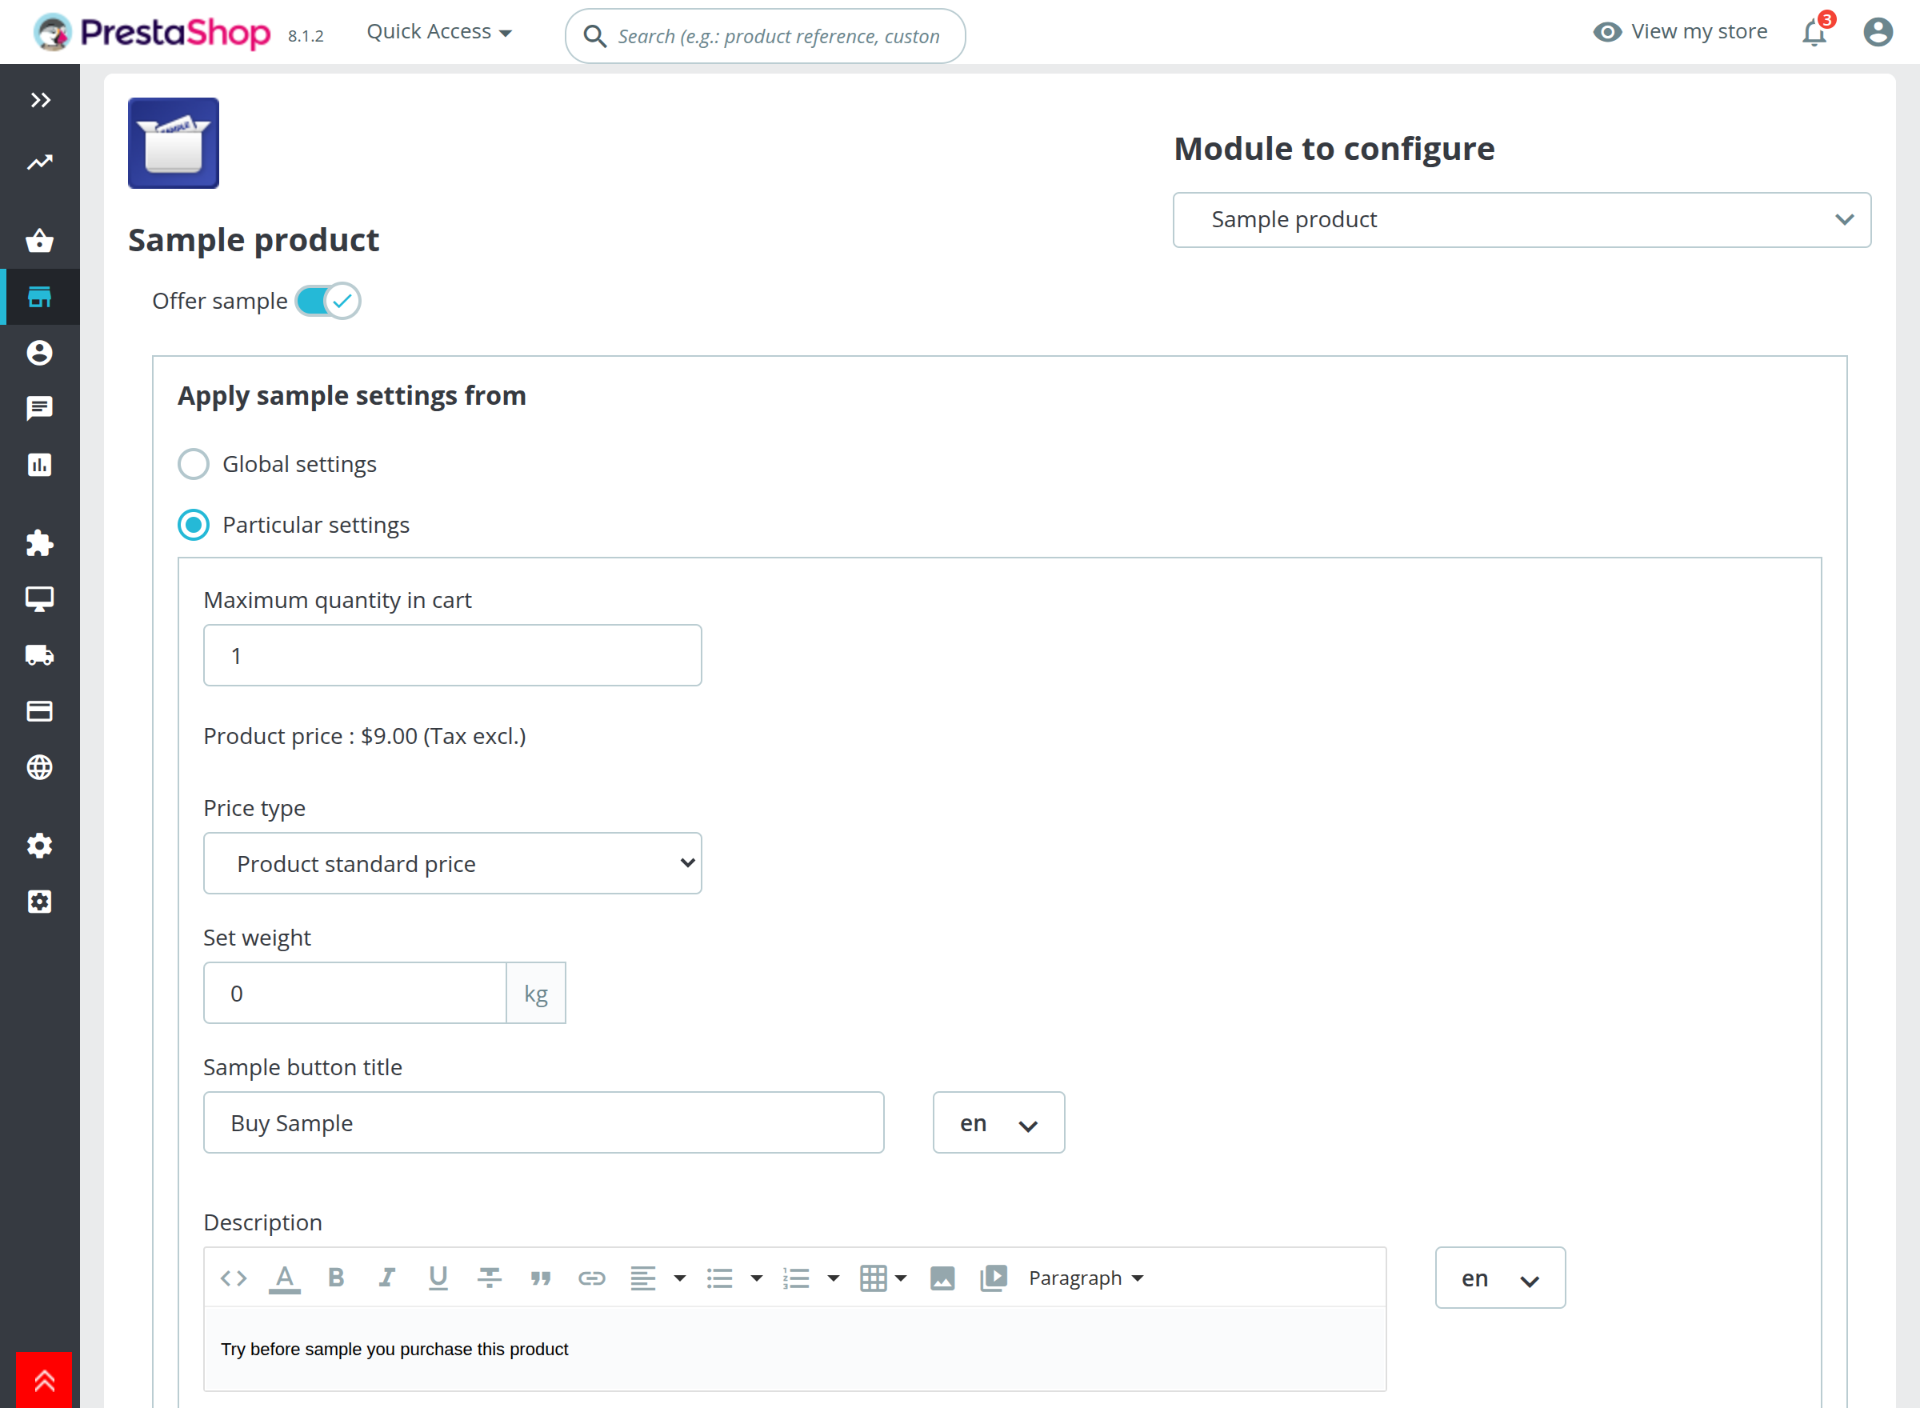Viewport: 1920px width, 1408px height.
Task: Click the Bold formatting icon
Action: tap(336, 1277)
